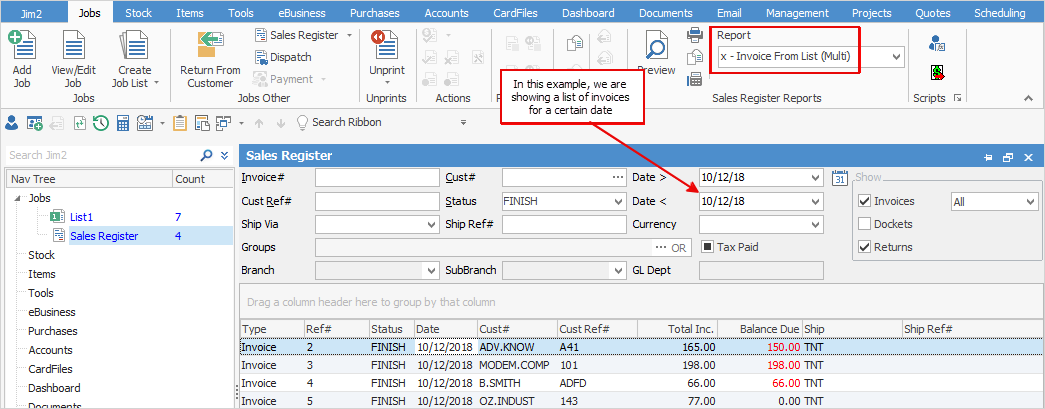1045x409 pixels.
Task: Click the Groups ellipsis button
Action: click(x=660, y=247)
